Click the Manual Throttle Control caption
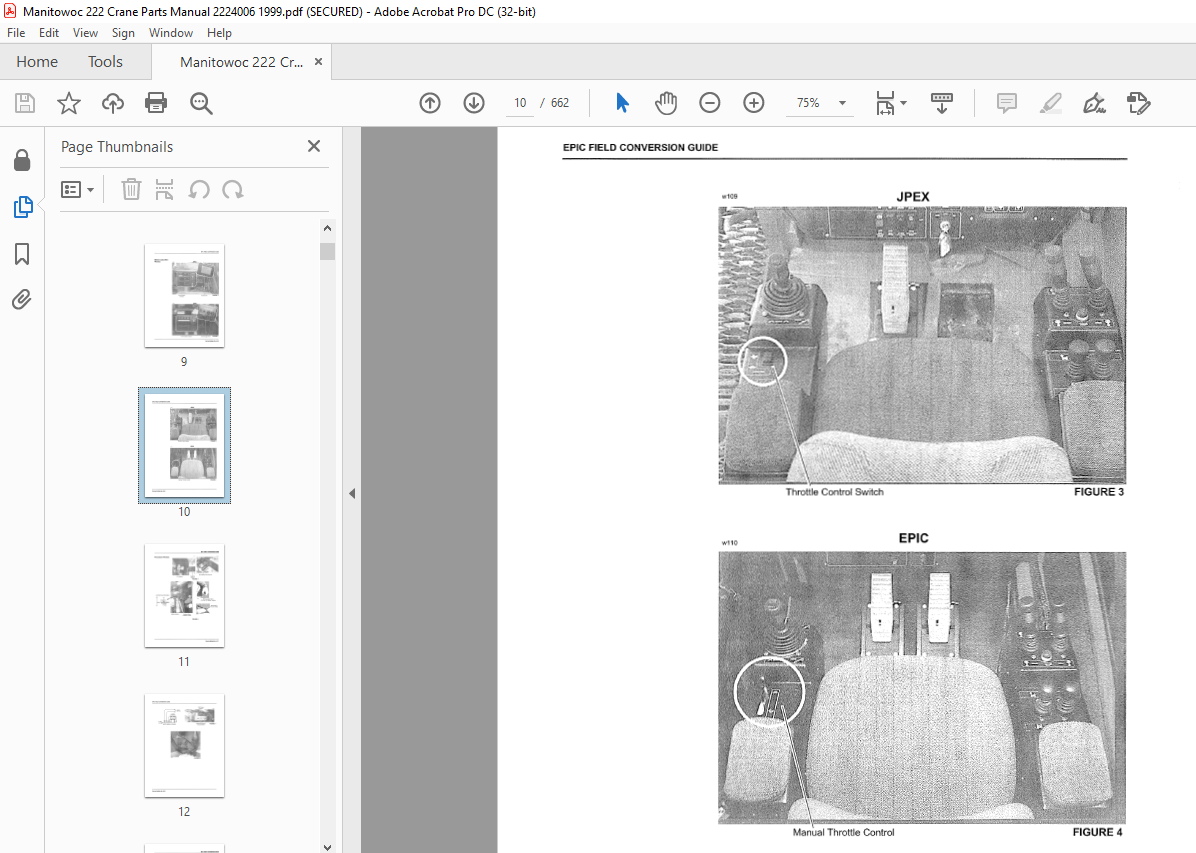The width and height of the screenshot is (1196, 853). pos(843,832)
